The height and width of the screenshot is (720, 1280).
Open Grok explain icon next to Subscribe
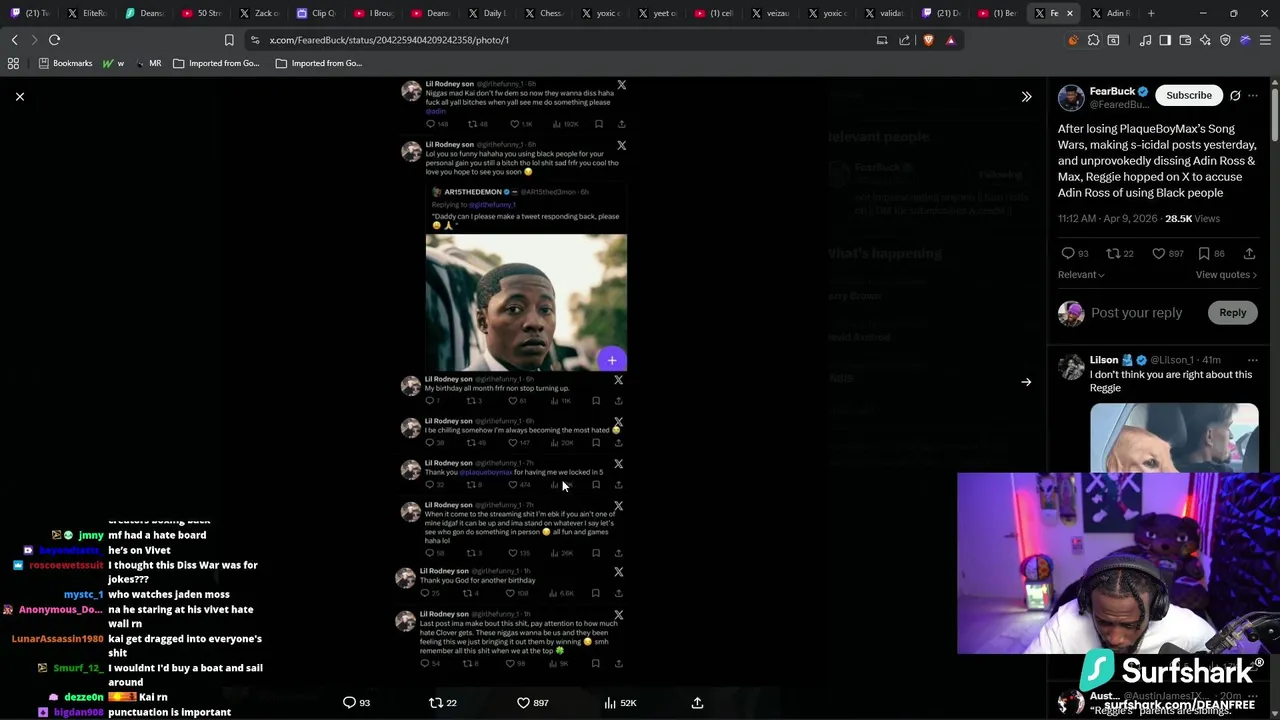coord(1235,95)
